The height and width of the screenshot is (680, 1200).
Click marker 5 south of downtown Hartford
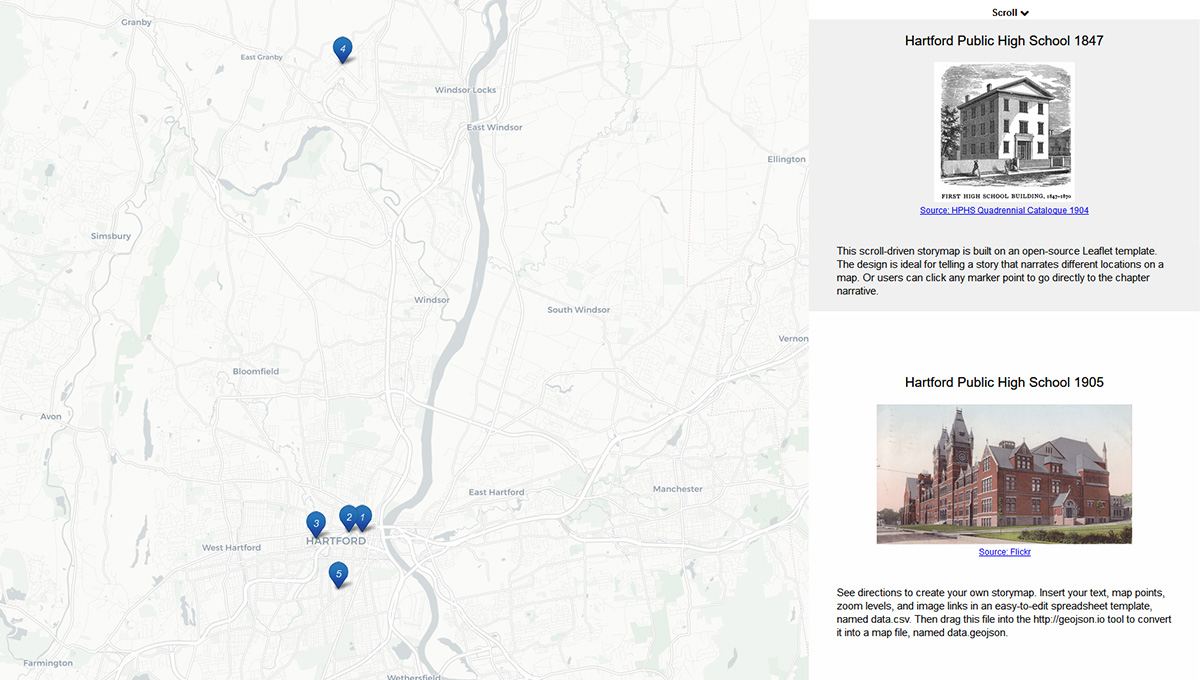click(339, 574)
